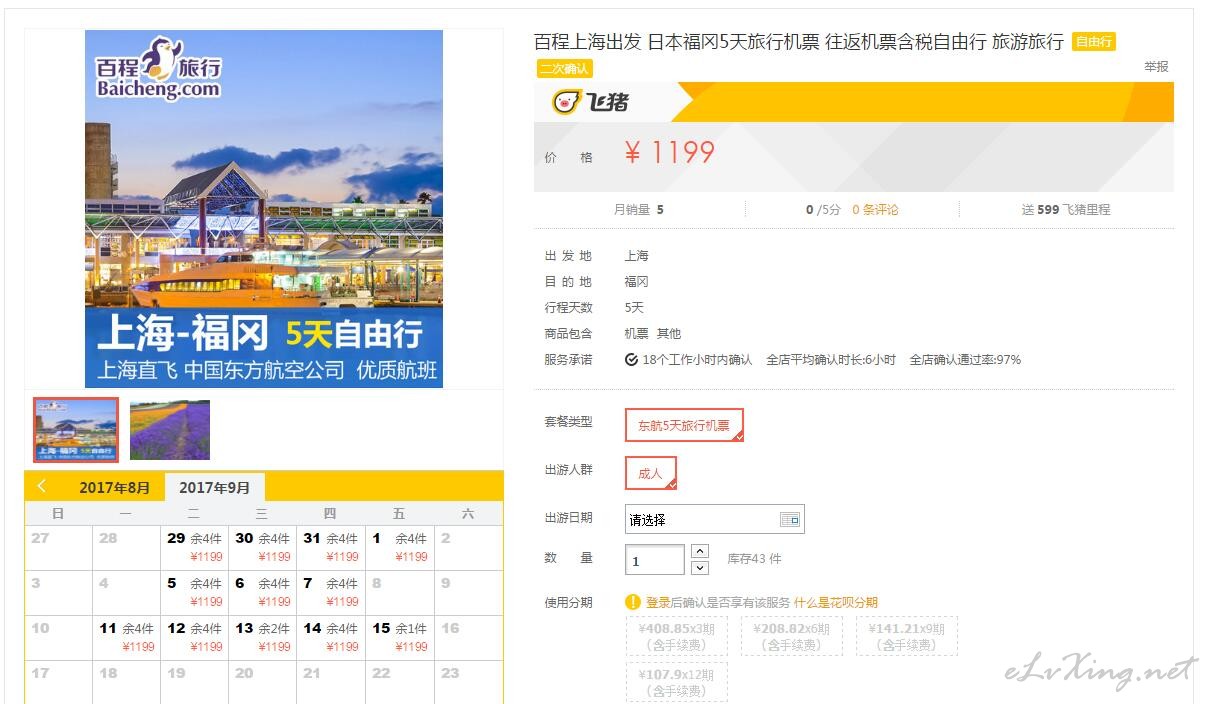Choose the ¥141.21x9期 installment option
The image size is (1209, 704).
(906, 636)
